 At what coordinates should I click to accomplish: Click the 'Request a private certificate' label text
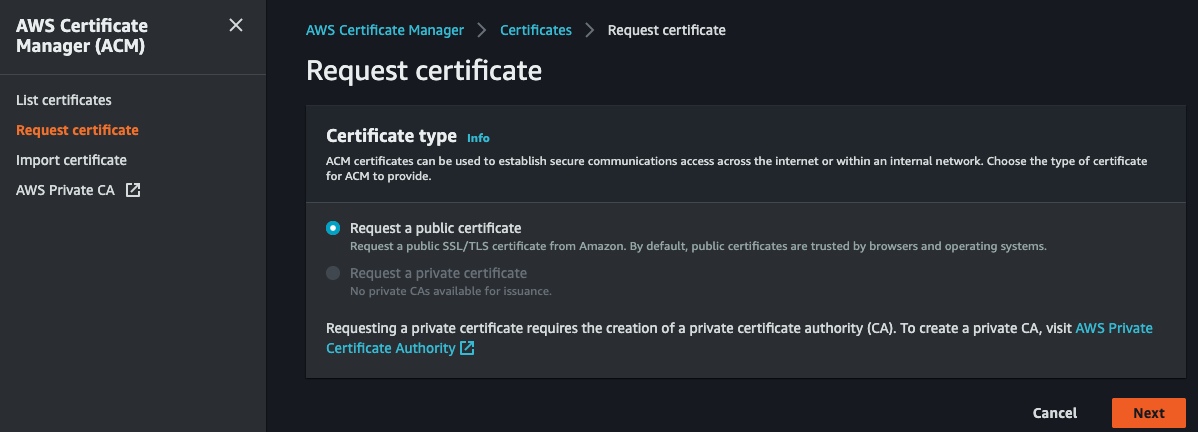click(x=438, y=273)
